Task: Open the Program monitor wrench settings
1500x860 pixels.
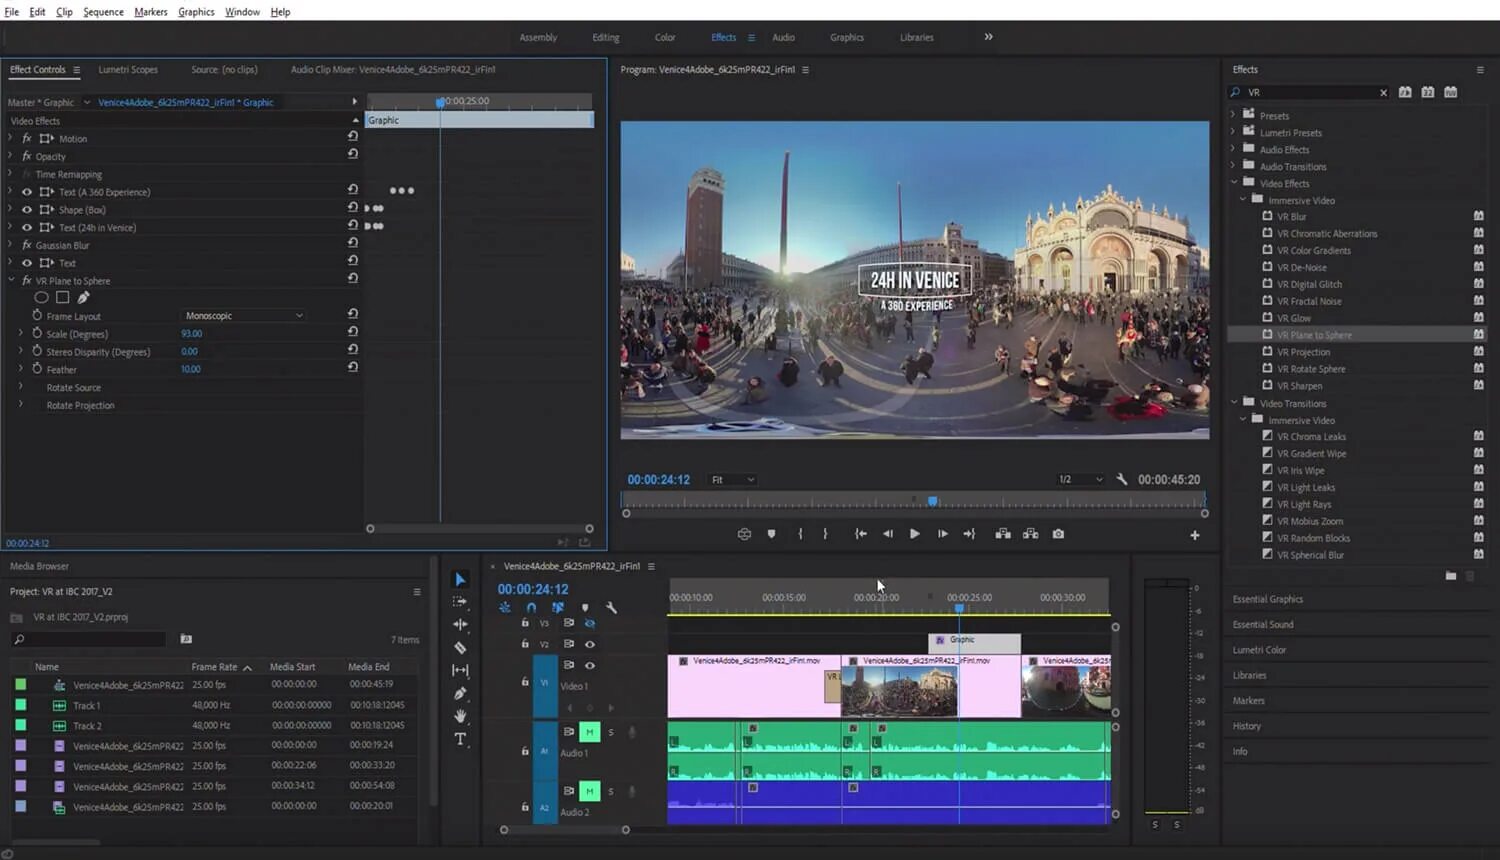Action: (x=1122, y=480)
